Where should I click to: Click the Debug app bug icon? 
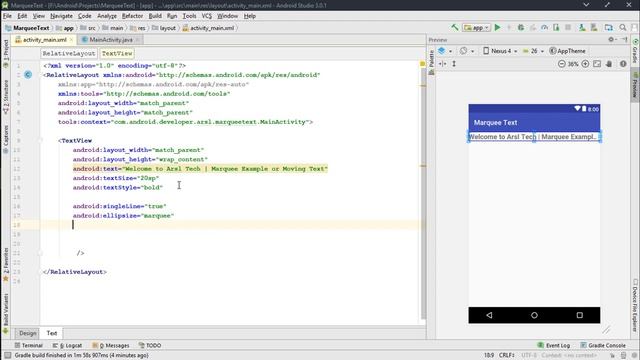521,28
